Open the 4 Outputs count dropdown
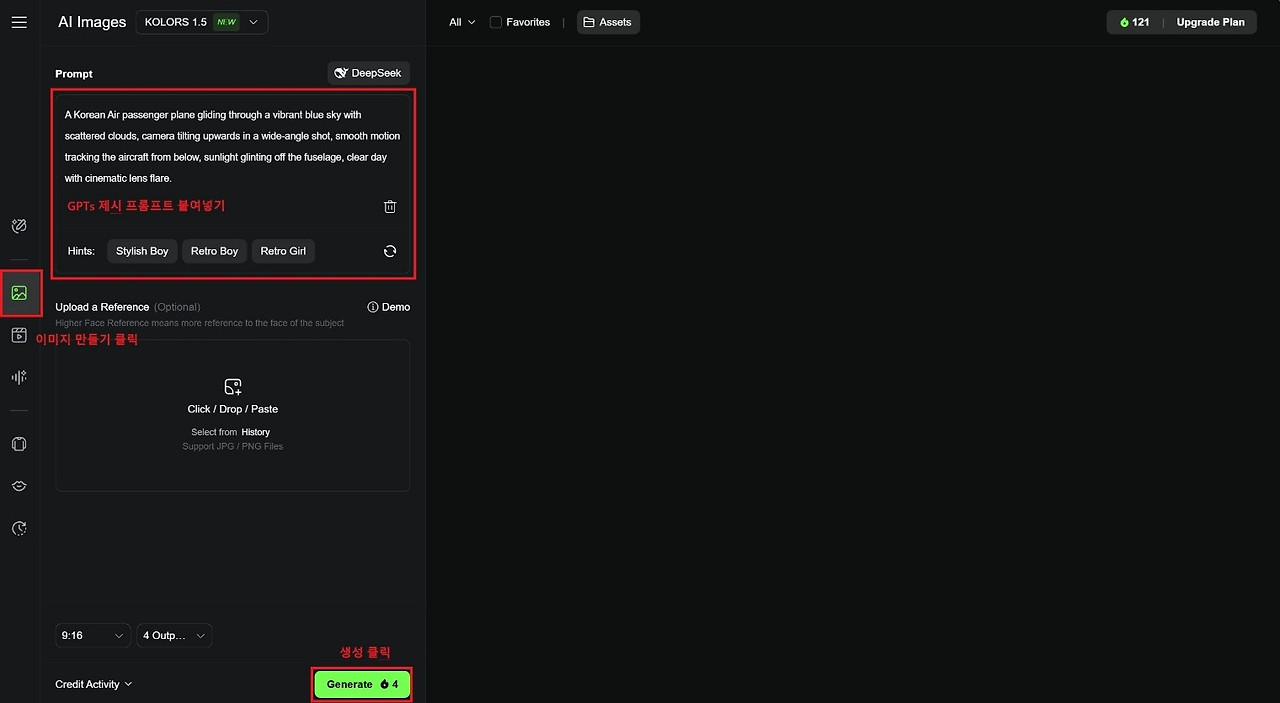1280x703 pixels. [x=175, y=635]
